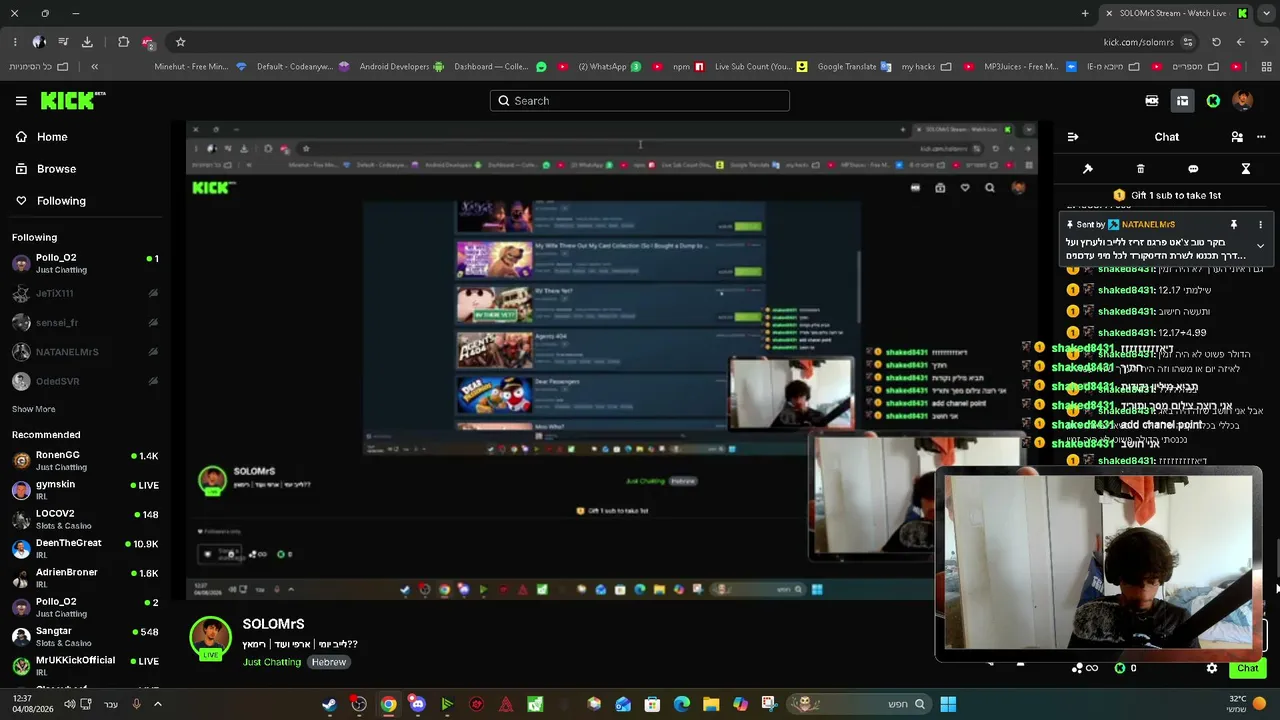Open the Google Translate bookmark
The height and width of the screenshot is (720, 1280).
click(854, 67)
